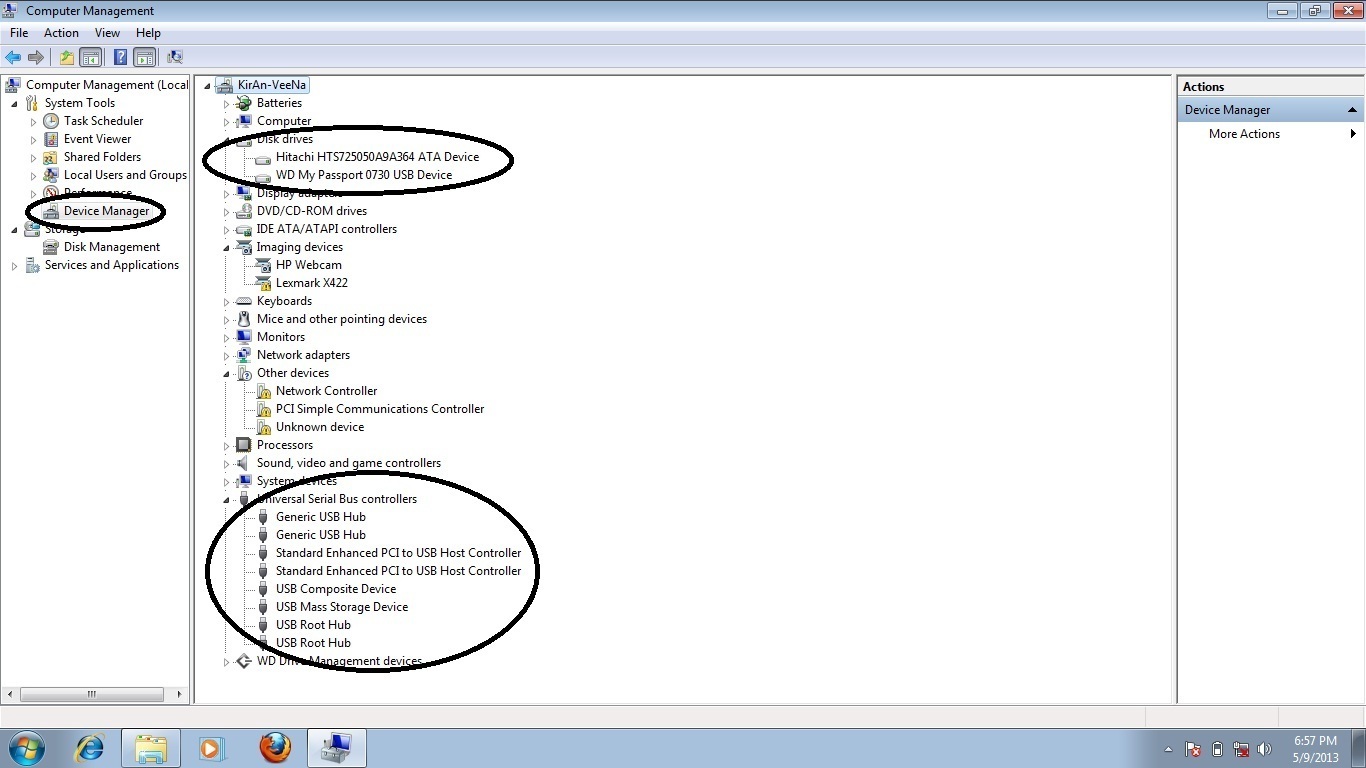1366x768 pixels.
Task: Click the taskbar clock showing 6:57 PM
Action: [1315, 749]
